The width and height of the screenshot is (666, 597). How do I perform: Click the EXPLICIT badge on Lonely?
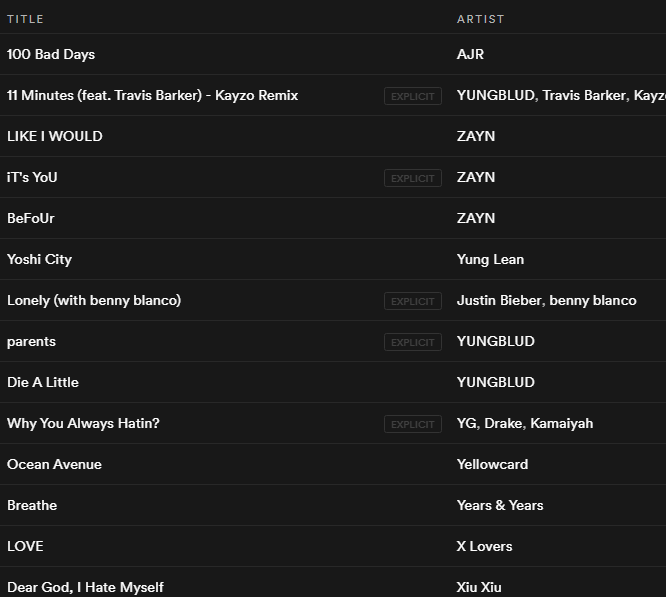413,301
